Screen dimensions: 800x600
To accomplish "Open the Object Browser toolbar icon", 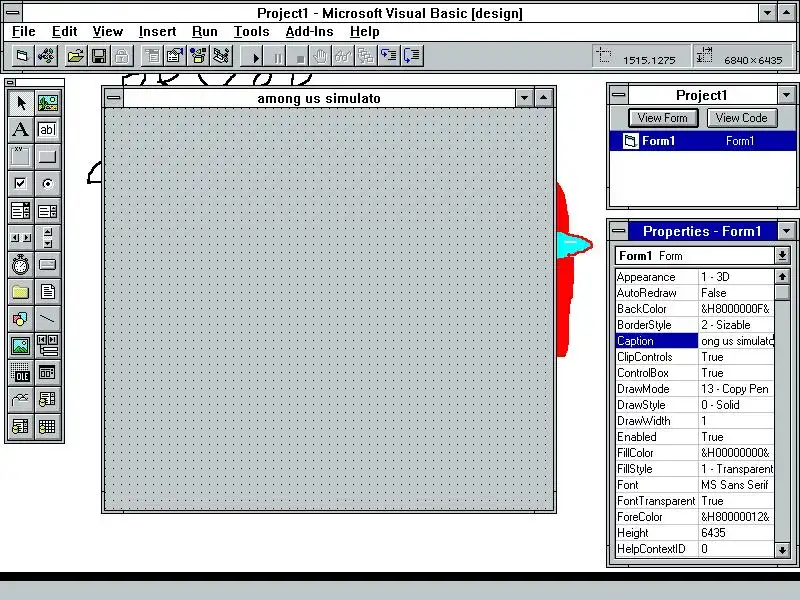I will coord(198,56).
